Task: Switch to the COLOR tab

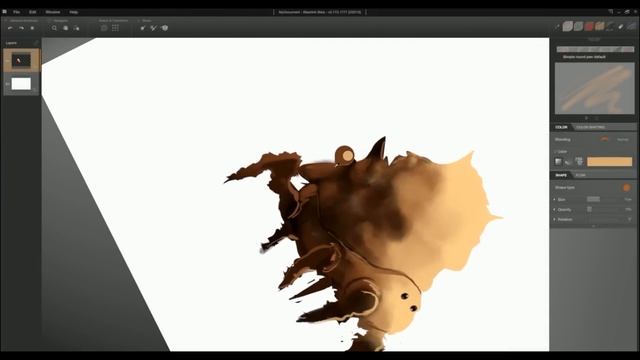Action: pyautogui.click(x=561, y=127)
